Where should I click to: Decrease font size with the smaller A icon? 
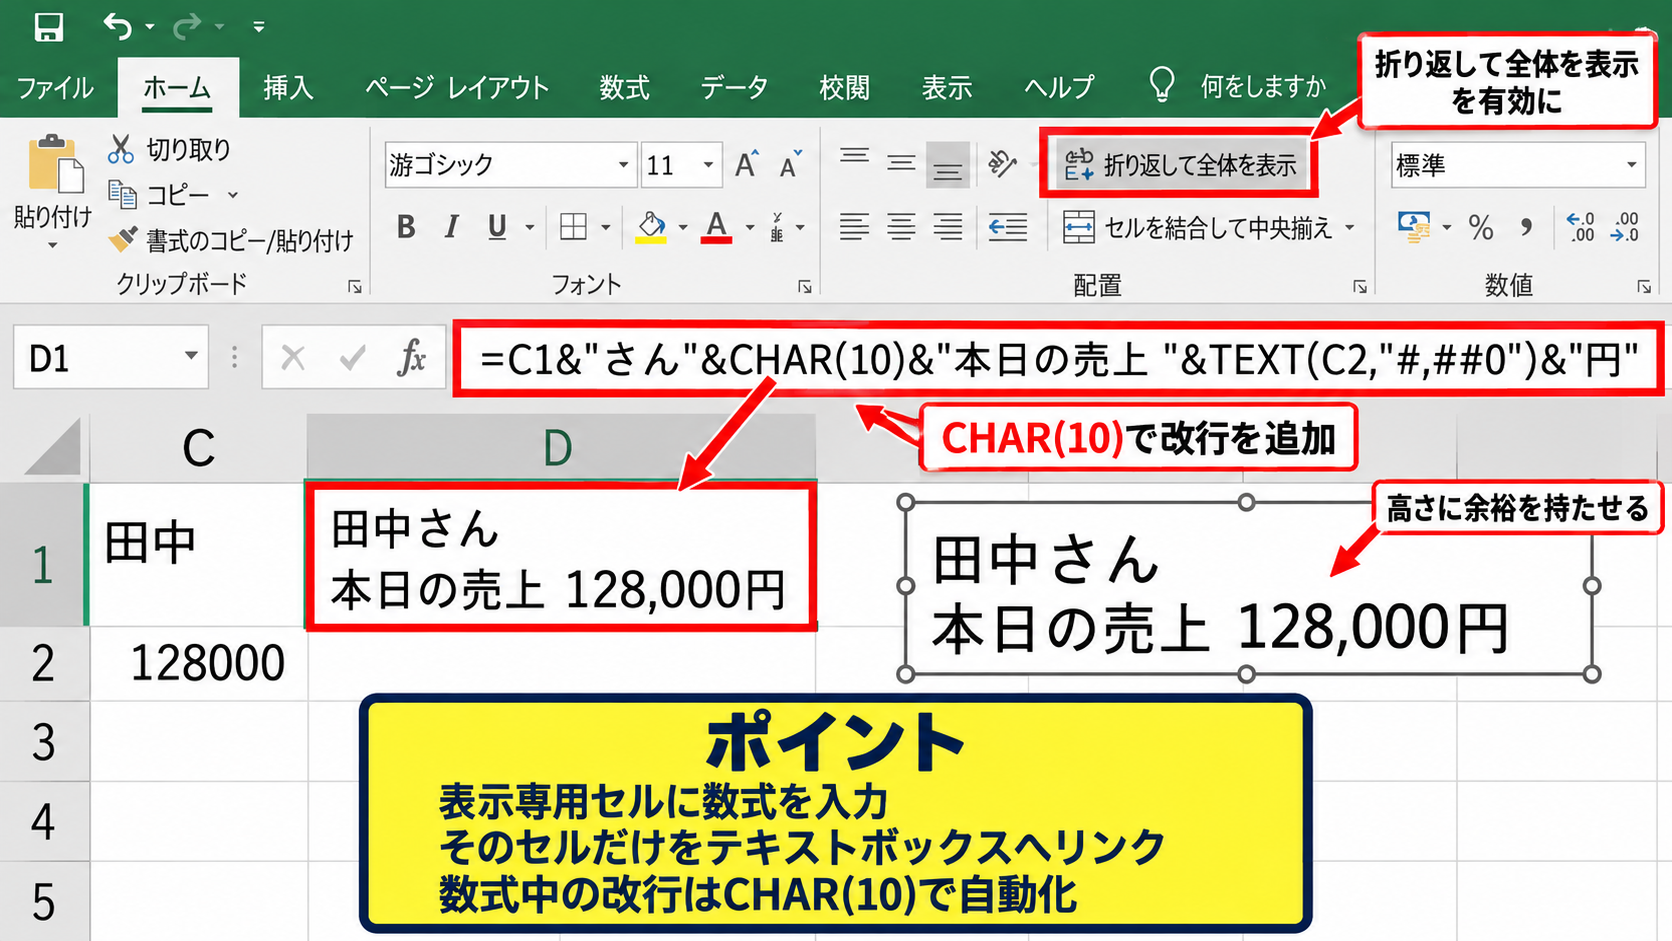[x=791, y=165]
